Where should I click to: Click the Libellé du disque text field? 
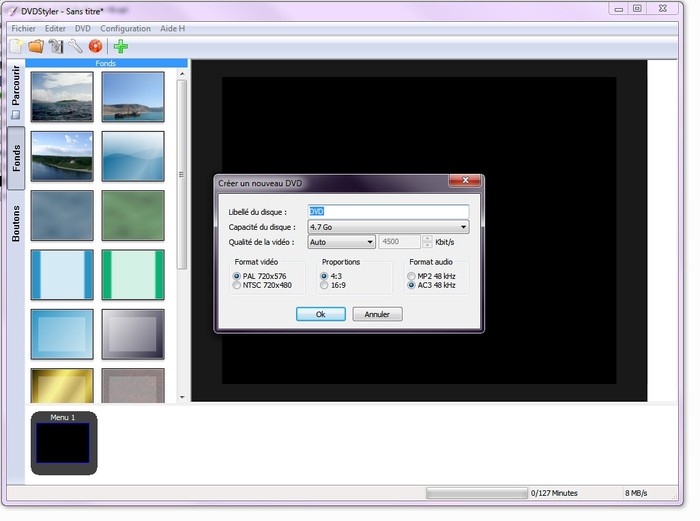[x=388, y=211]
